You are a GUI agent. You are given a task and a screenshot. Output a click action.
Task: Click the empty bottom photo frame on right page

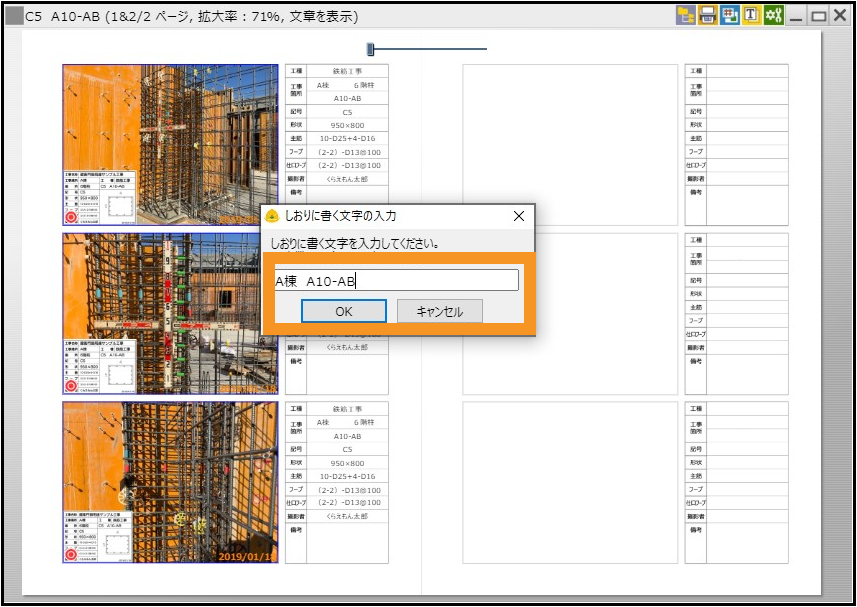pyautogui.click(x=570, y=482)
